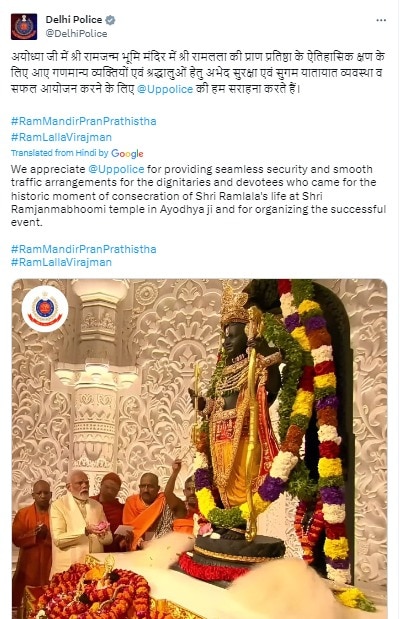Open #RamLallaVirajman hashtag above the translation label
The image size is (402, 619).
(61, 137)
